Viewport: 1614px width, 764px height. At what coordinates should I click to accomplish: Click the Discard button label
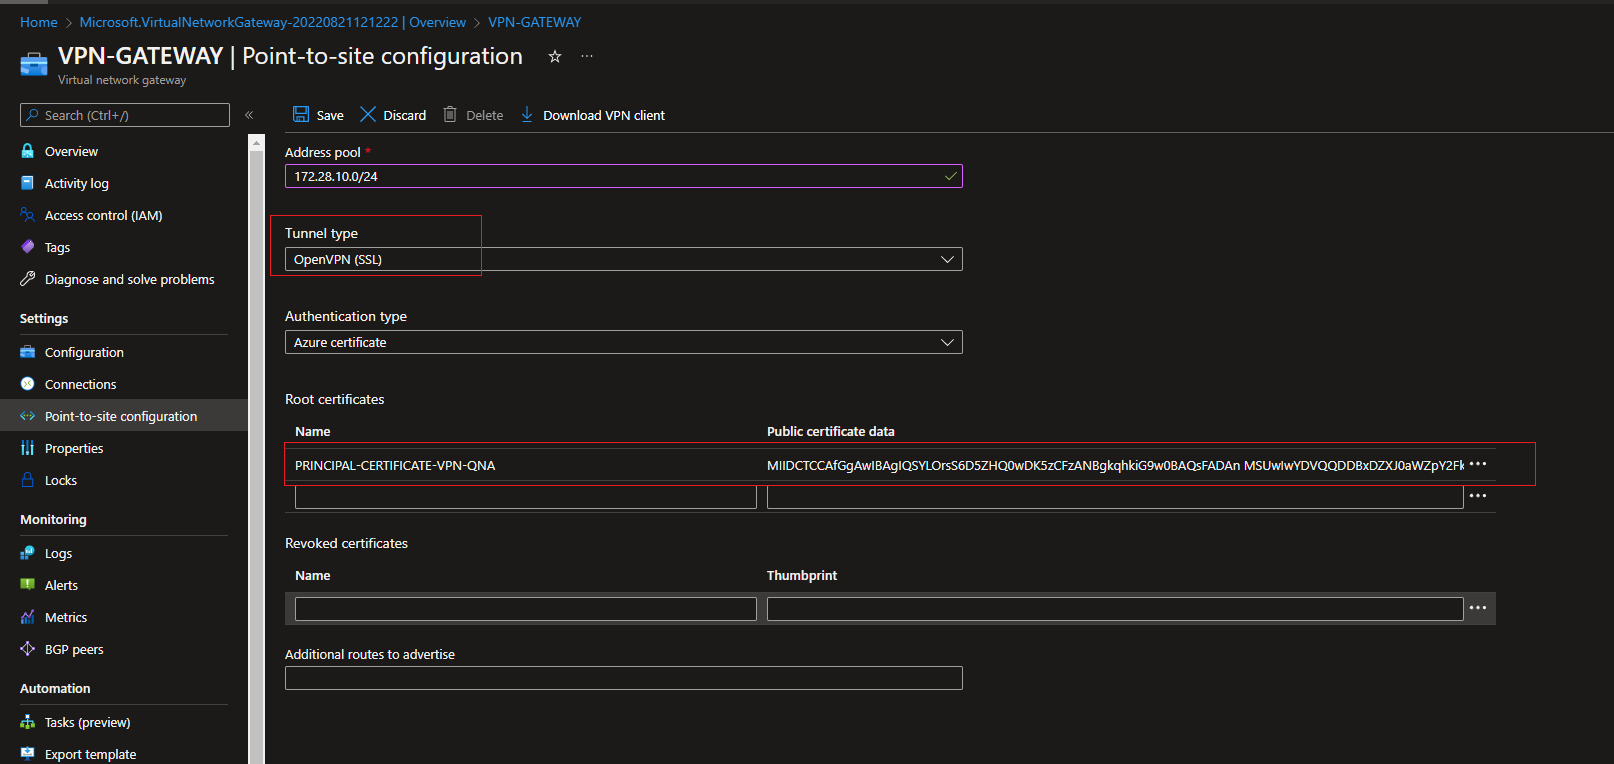pyautogui.click(x=405, y=115)
